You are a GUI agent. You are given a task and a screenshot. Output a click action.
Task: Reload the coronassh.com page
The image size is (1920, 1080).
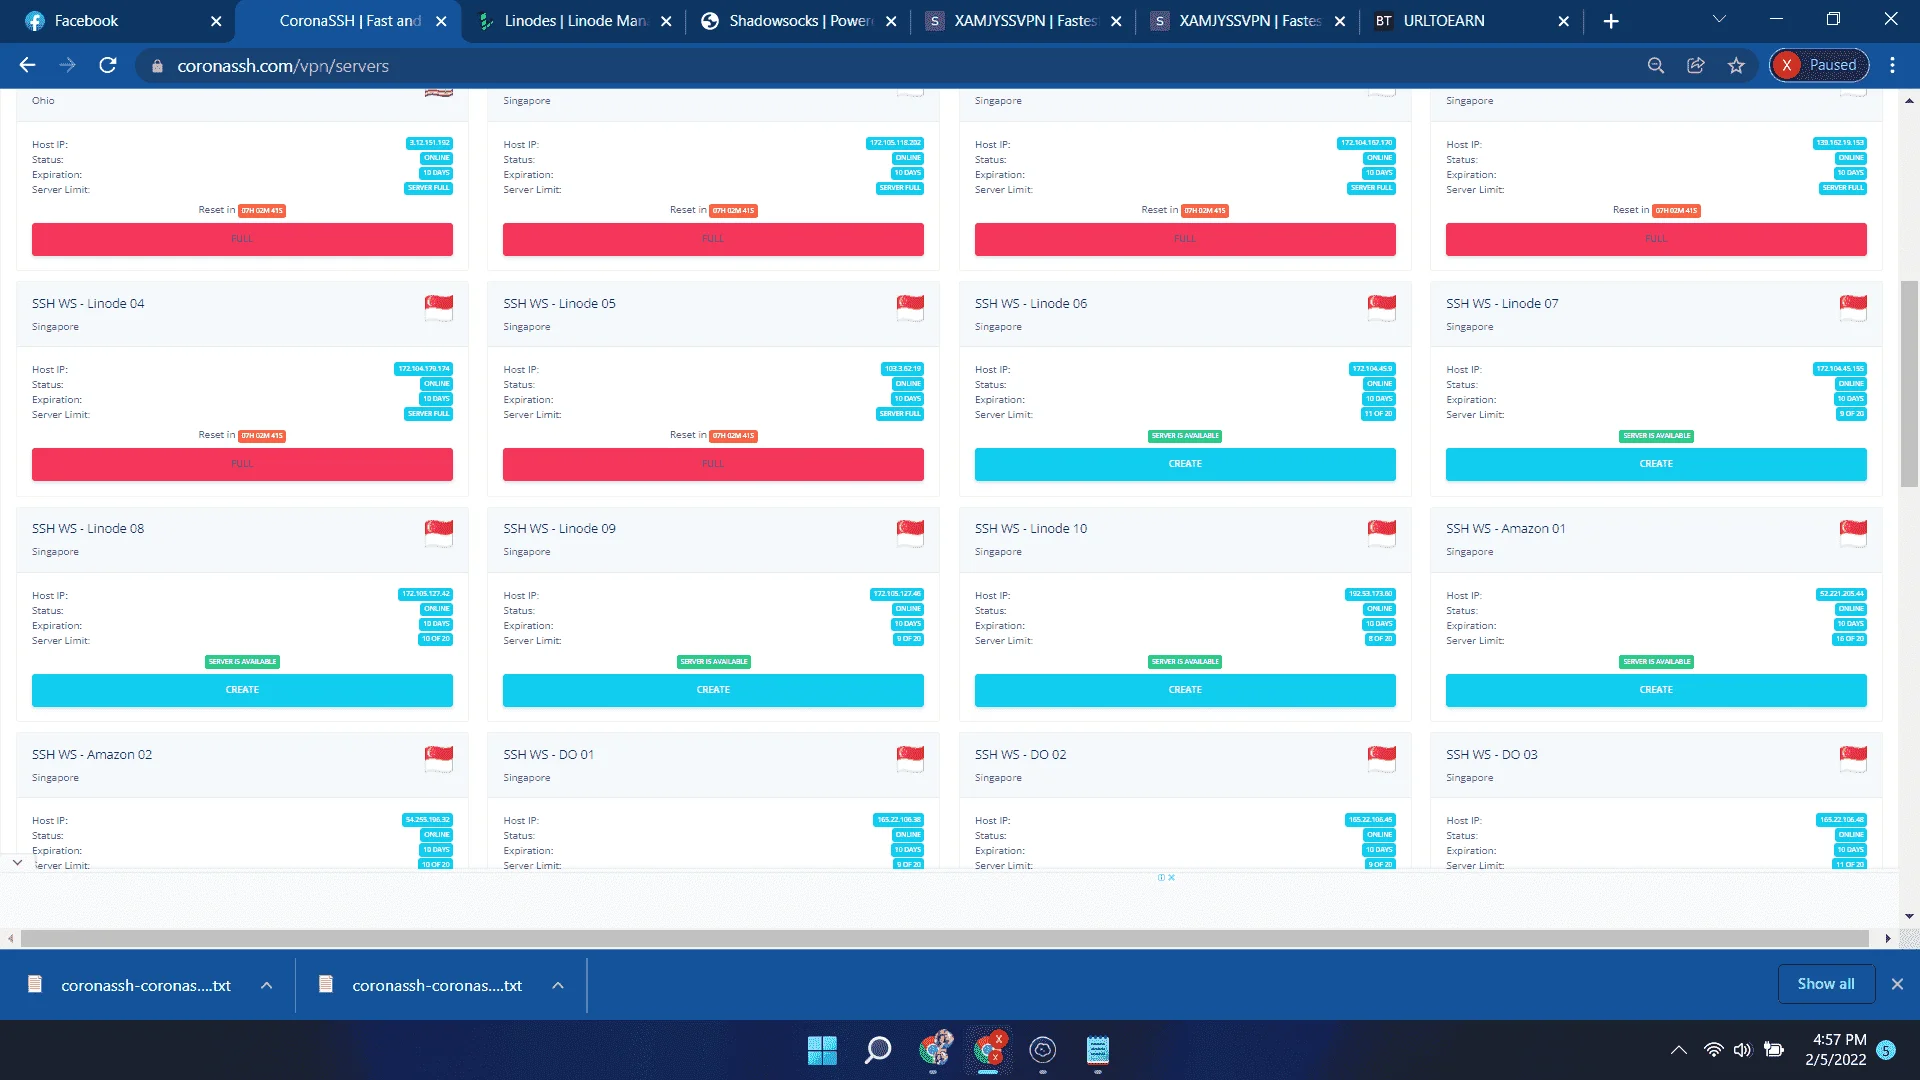[x=108, y=65]
